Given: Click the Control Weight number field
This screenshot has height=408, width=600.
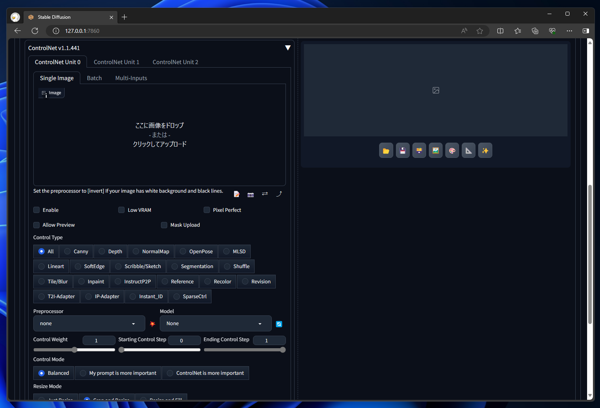Looking at the screenshot, I should (99, 340).
